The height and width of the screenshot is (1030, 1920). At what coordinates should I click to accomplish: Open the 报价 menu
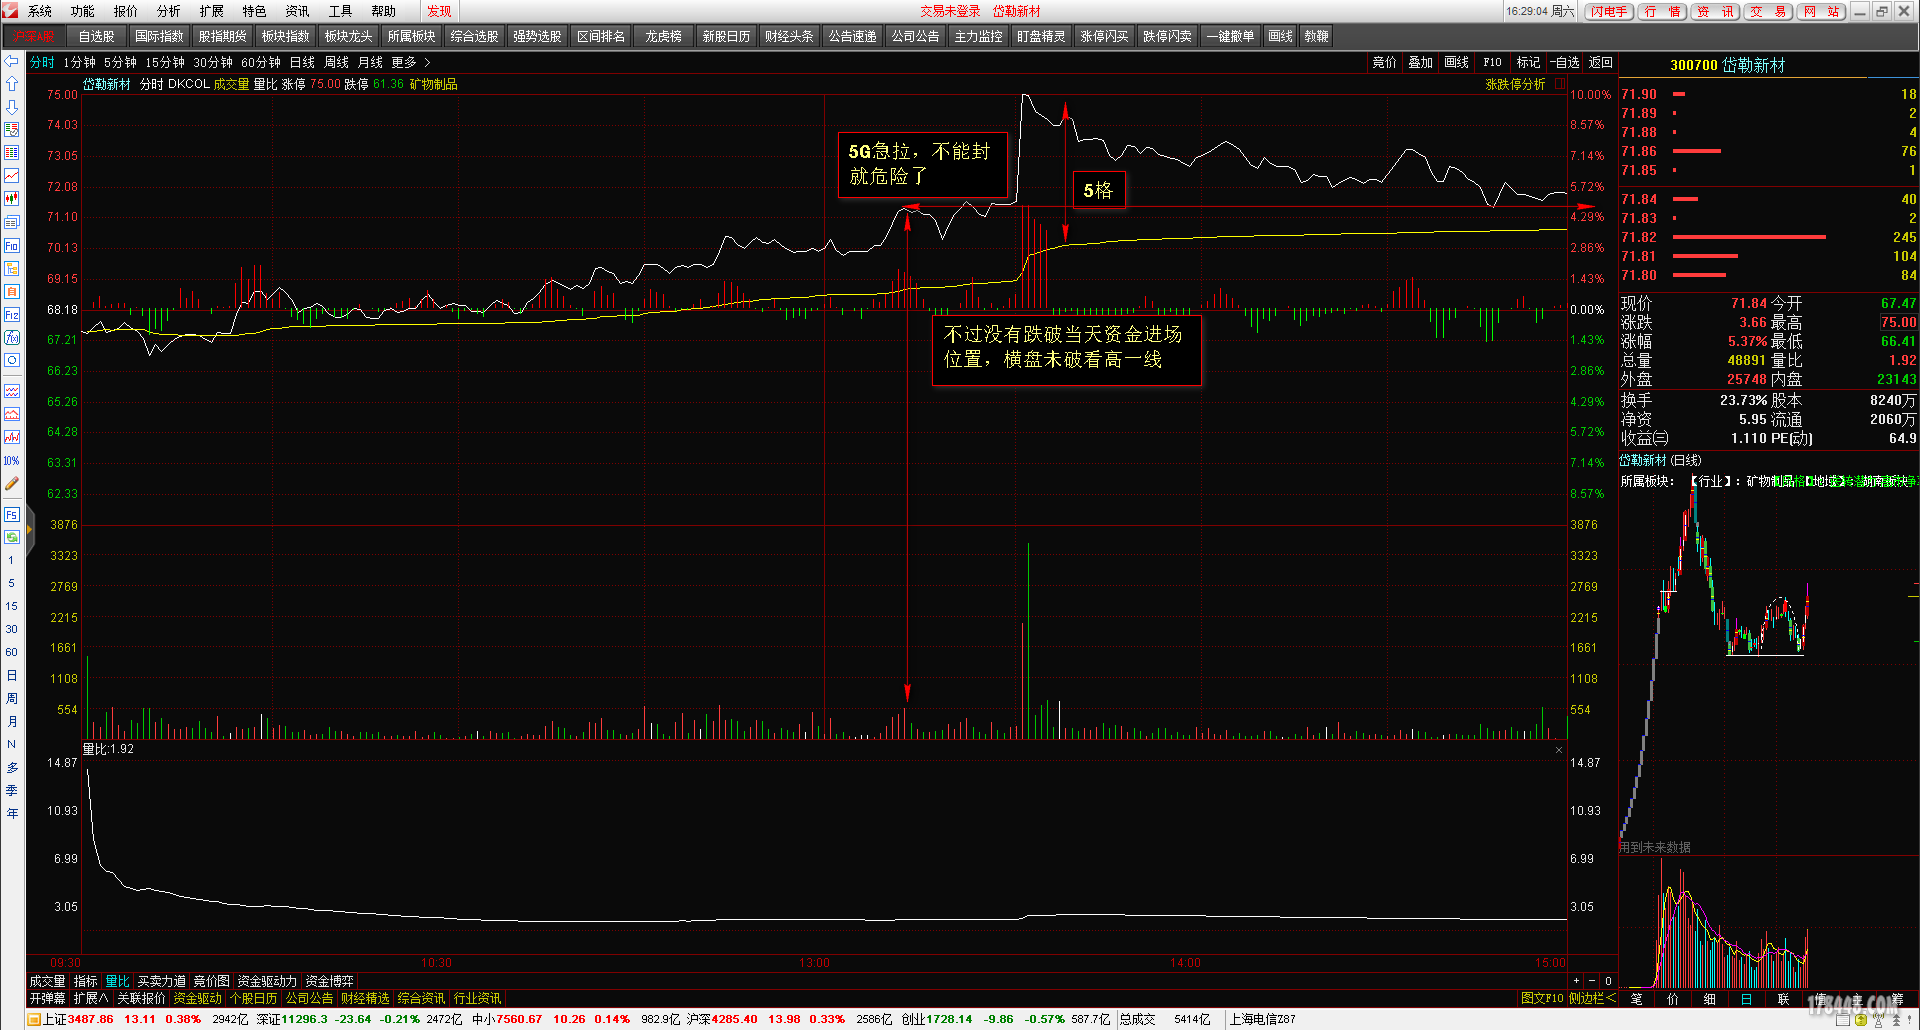click(x=126, y=11)
